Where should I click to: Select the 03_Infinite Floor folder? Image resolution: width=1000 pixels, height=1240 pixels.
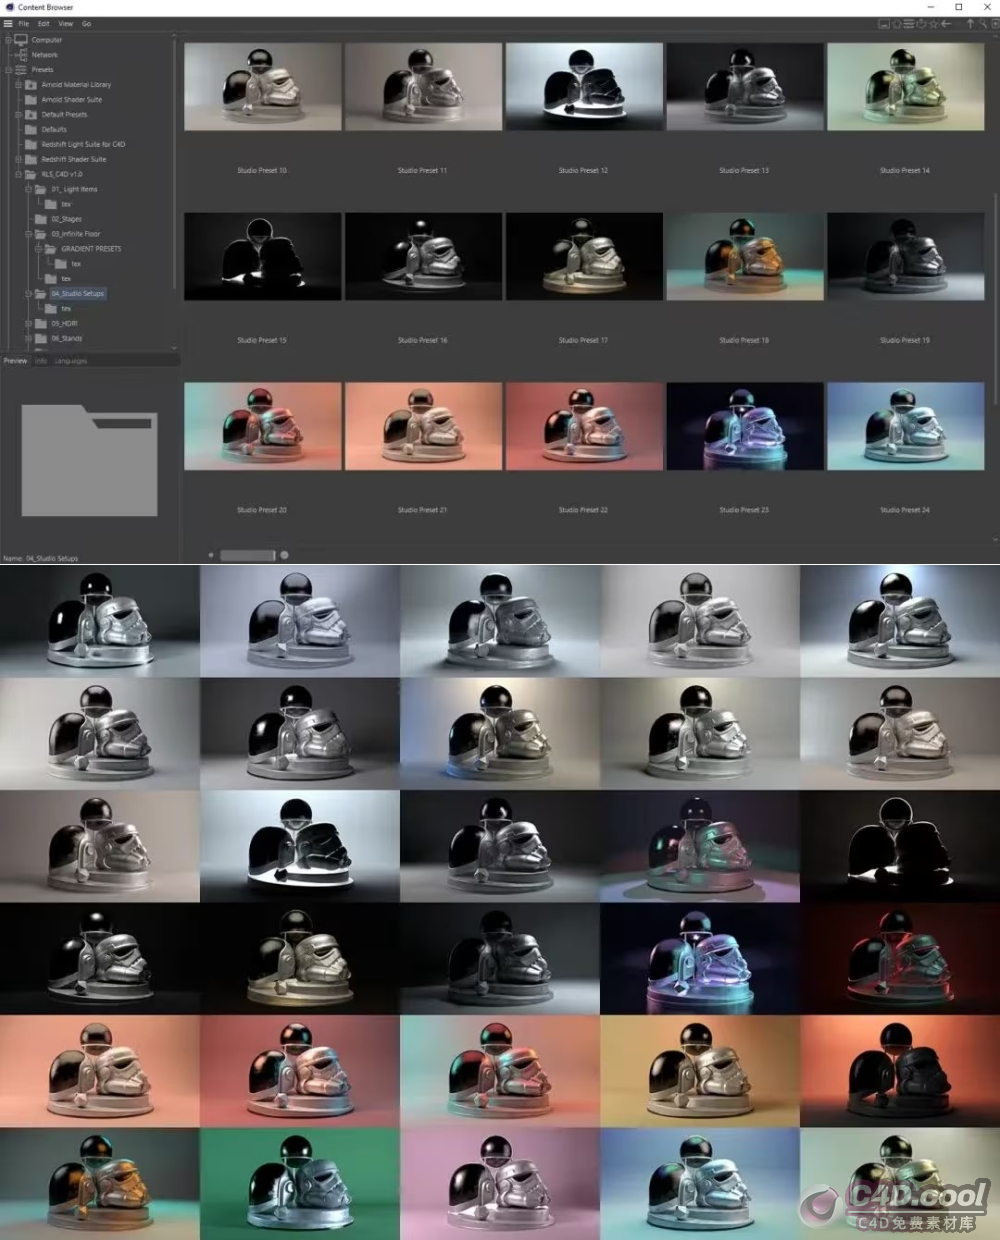tap(76, 234)
